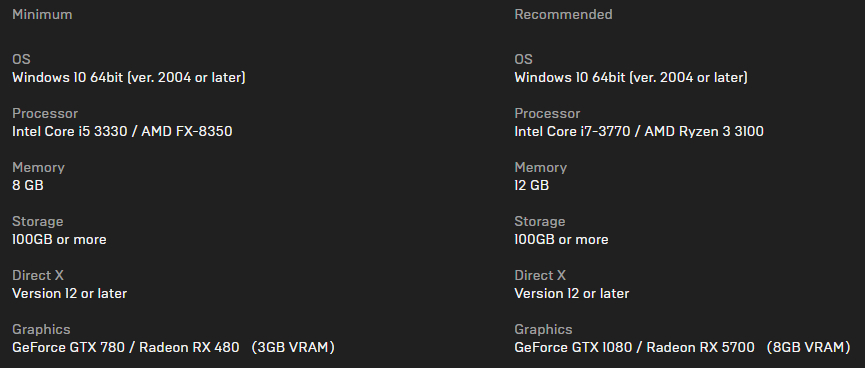Select the recommended OS Windows 10 text

pos(631,78)
